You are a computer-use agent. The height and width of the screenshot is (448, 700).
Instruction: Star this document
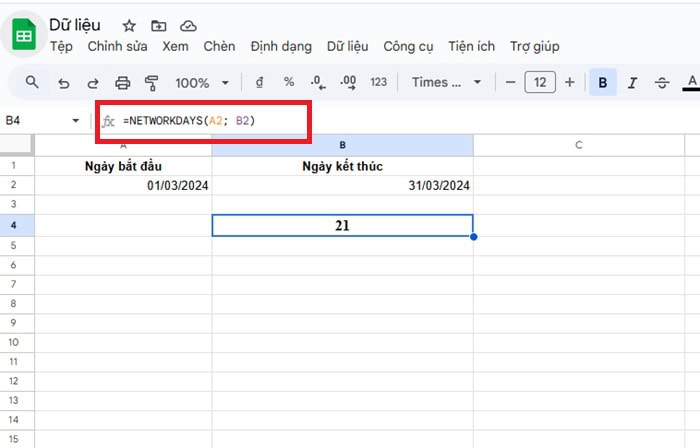[129, 25]
